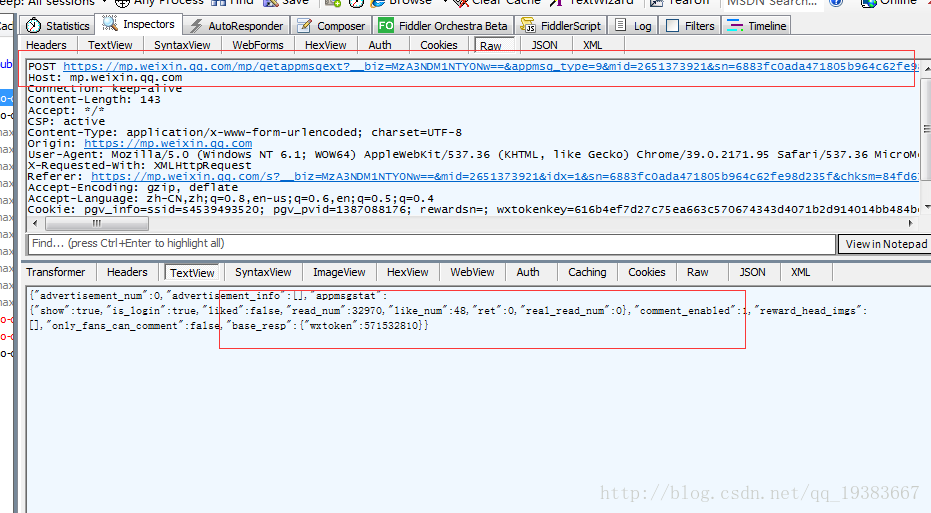Open the Composer tab
The image size is (931, 513).
point(331,26)
